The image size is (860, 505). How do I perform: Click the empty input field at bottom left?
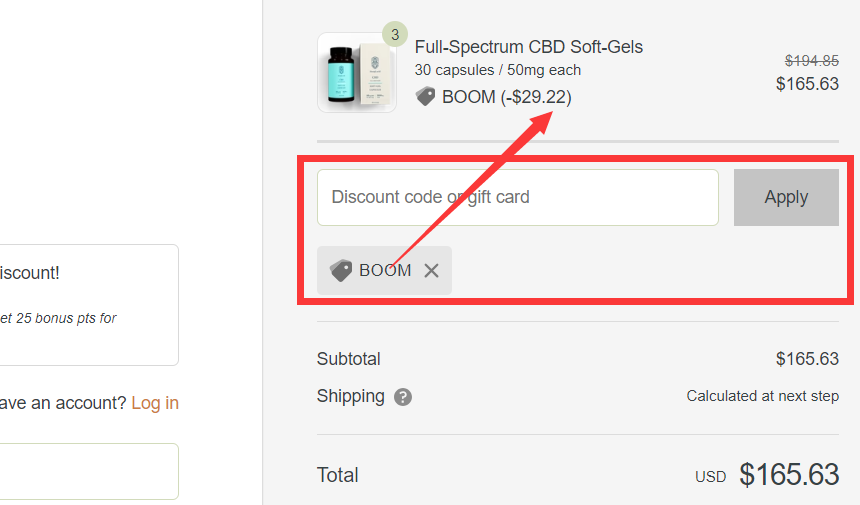[x=88, y=471]
